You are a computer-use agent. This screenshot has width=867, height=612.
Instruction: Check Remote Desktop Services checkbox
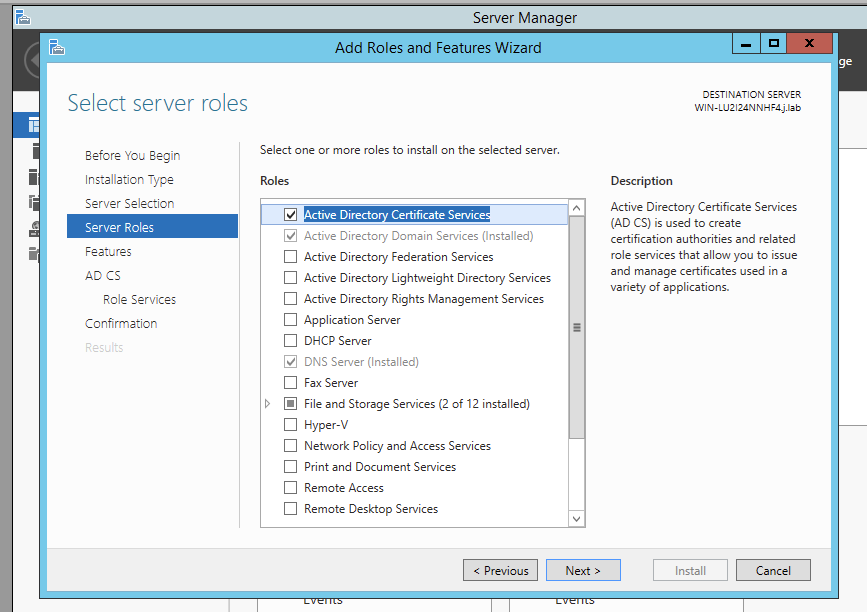click(290, 509)
